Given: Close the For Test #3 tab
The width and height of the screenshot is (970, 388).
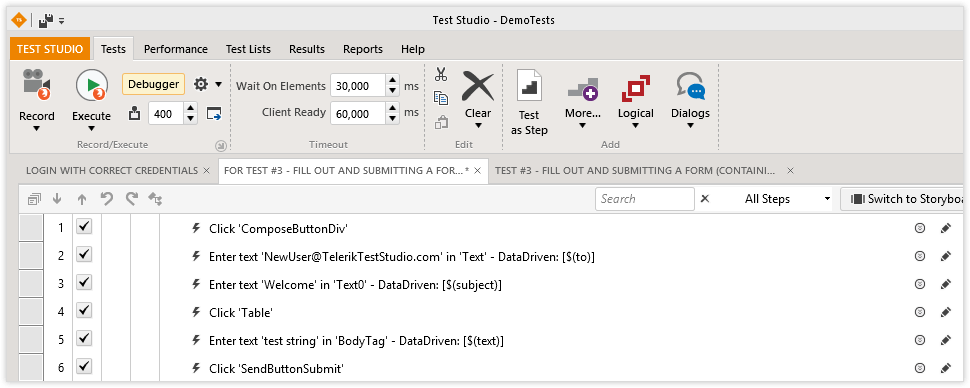Looking at the screenshot, I should tap(477, 171).
